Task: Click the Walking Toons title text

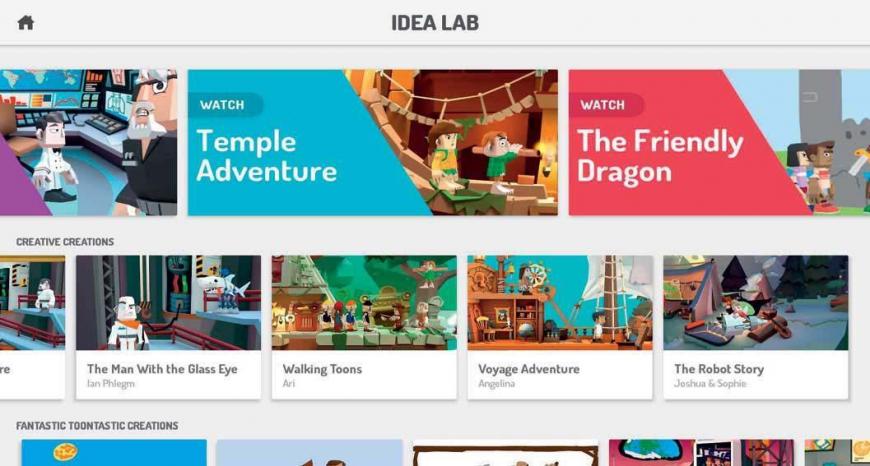Action: [322, 369]
